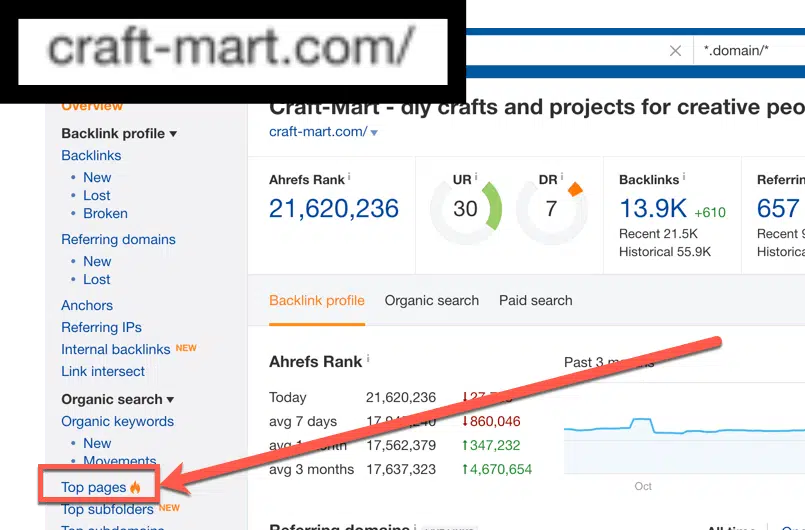Switch to the Organic search tab
805x530 pixels.
[x=432, y=301]
